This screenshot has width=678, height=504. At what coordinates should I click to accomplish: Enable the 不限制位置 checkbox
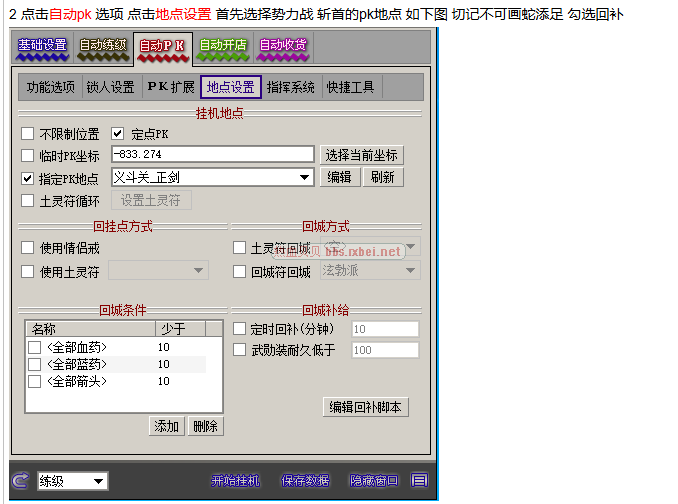point(28,133)
